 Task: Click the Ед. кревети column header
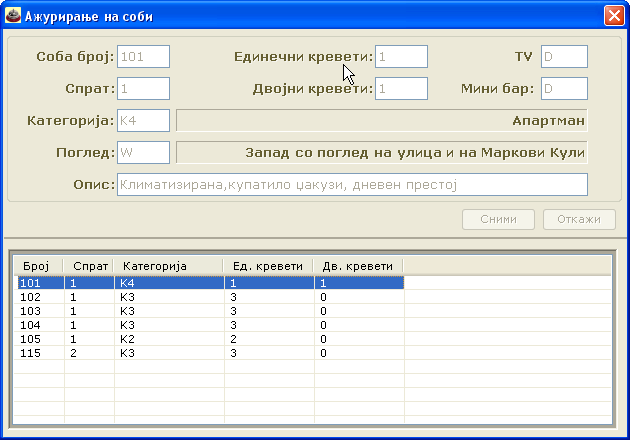click(268, 267)
